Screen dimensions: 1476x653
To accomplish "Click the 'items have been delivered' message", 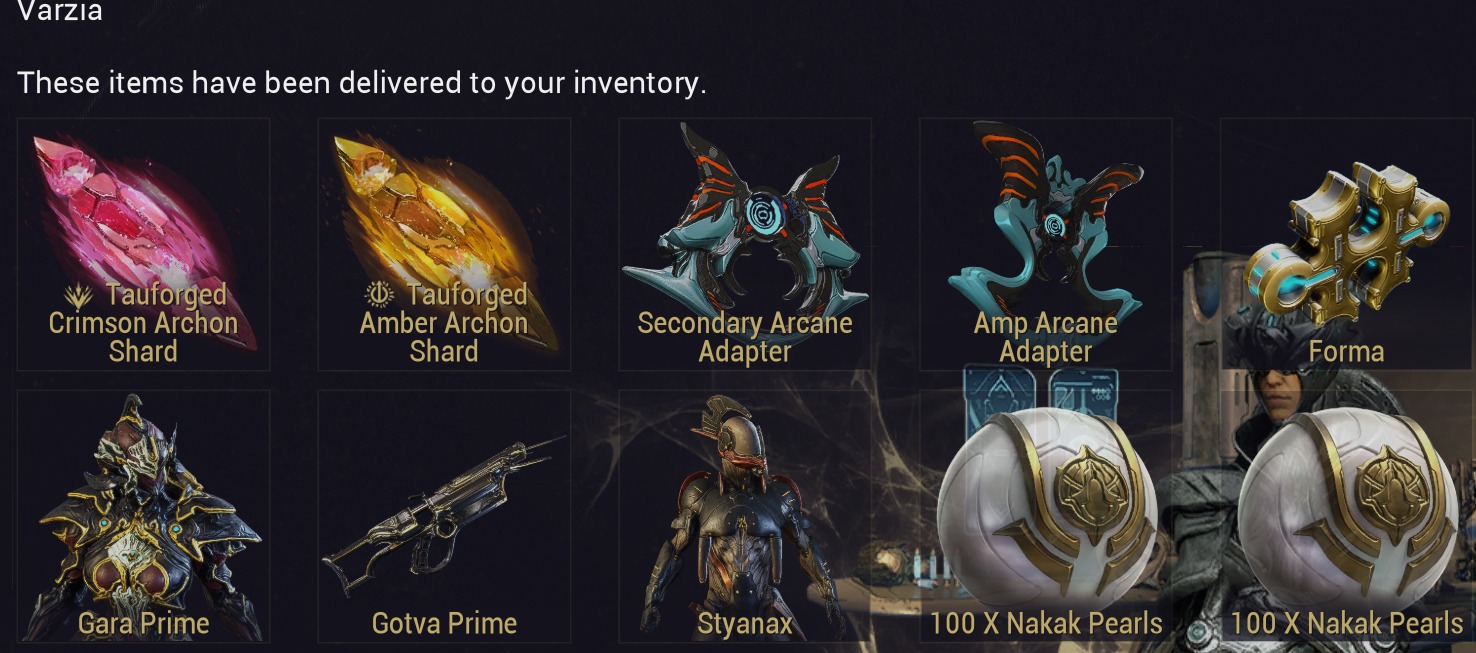I will point(362,82).
